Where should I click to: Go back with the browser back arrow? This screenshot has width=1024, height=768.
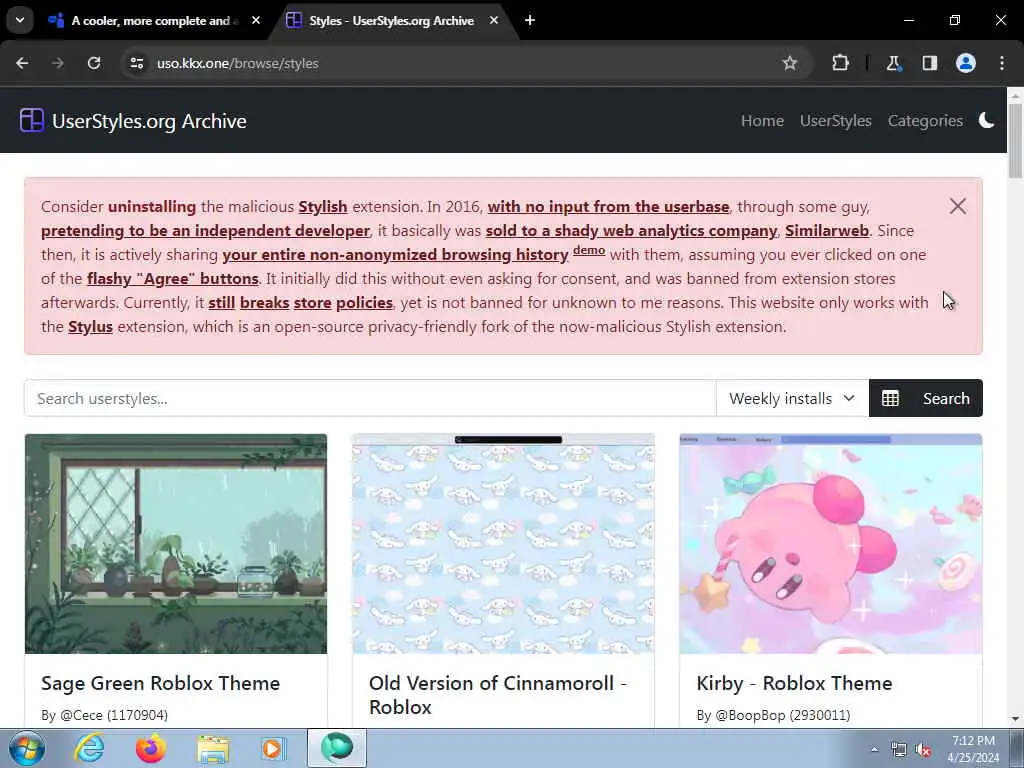tap(22, 63)
